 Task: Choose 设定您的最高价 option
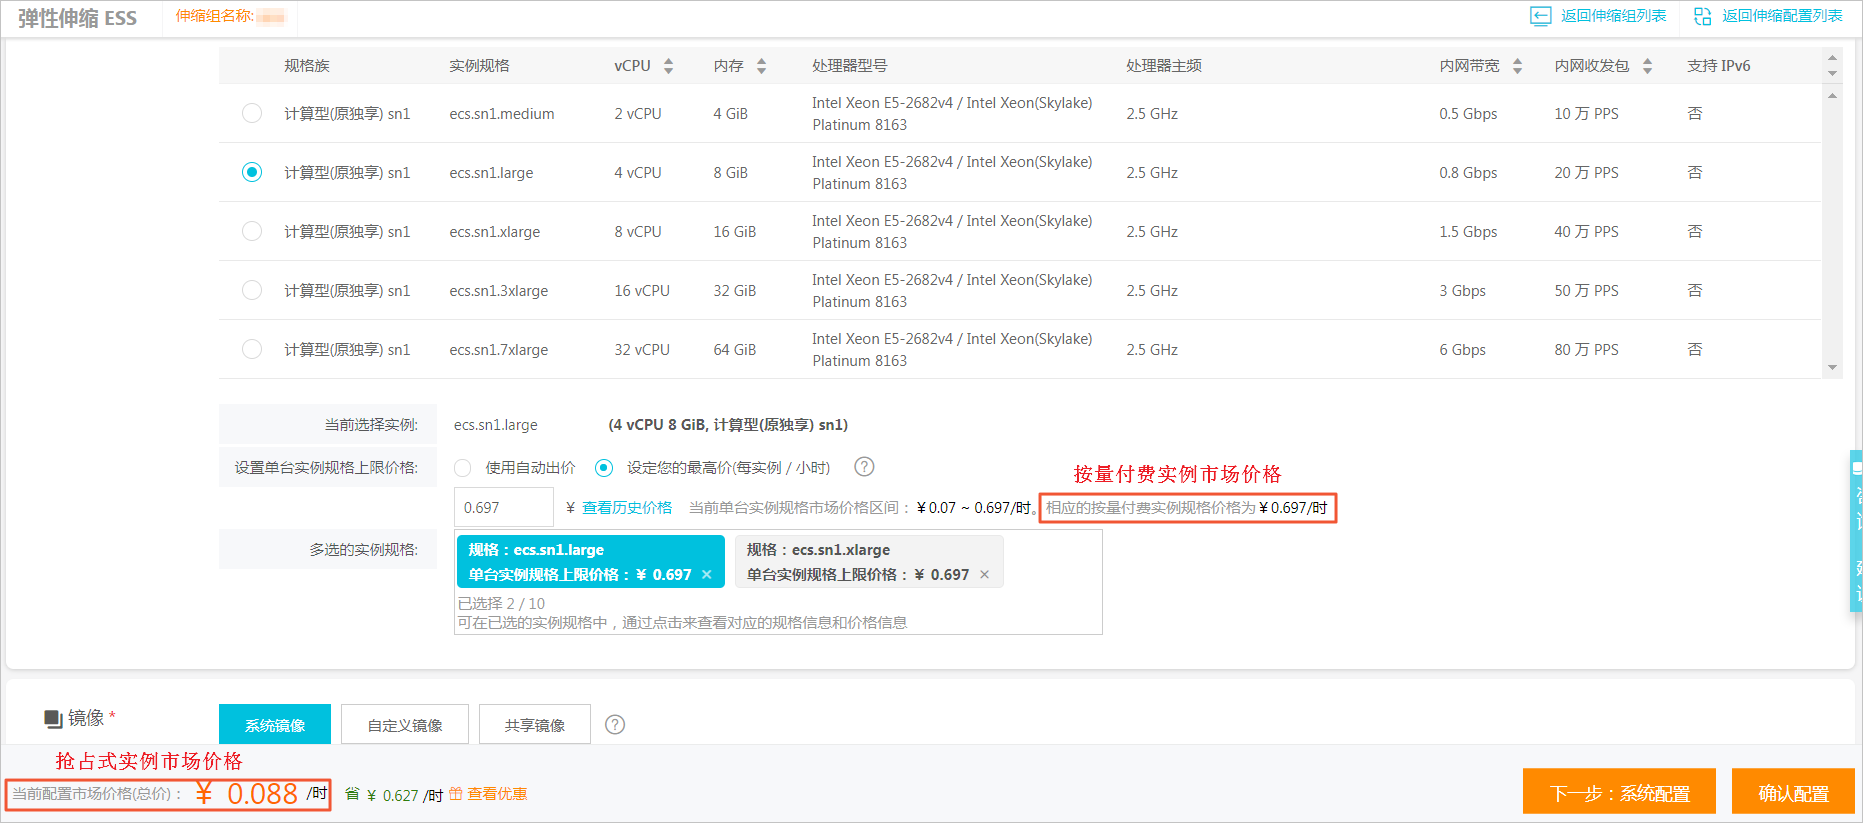tap(604, 468)
